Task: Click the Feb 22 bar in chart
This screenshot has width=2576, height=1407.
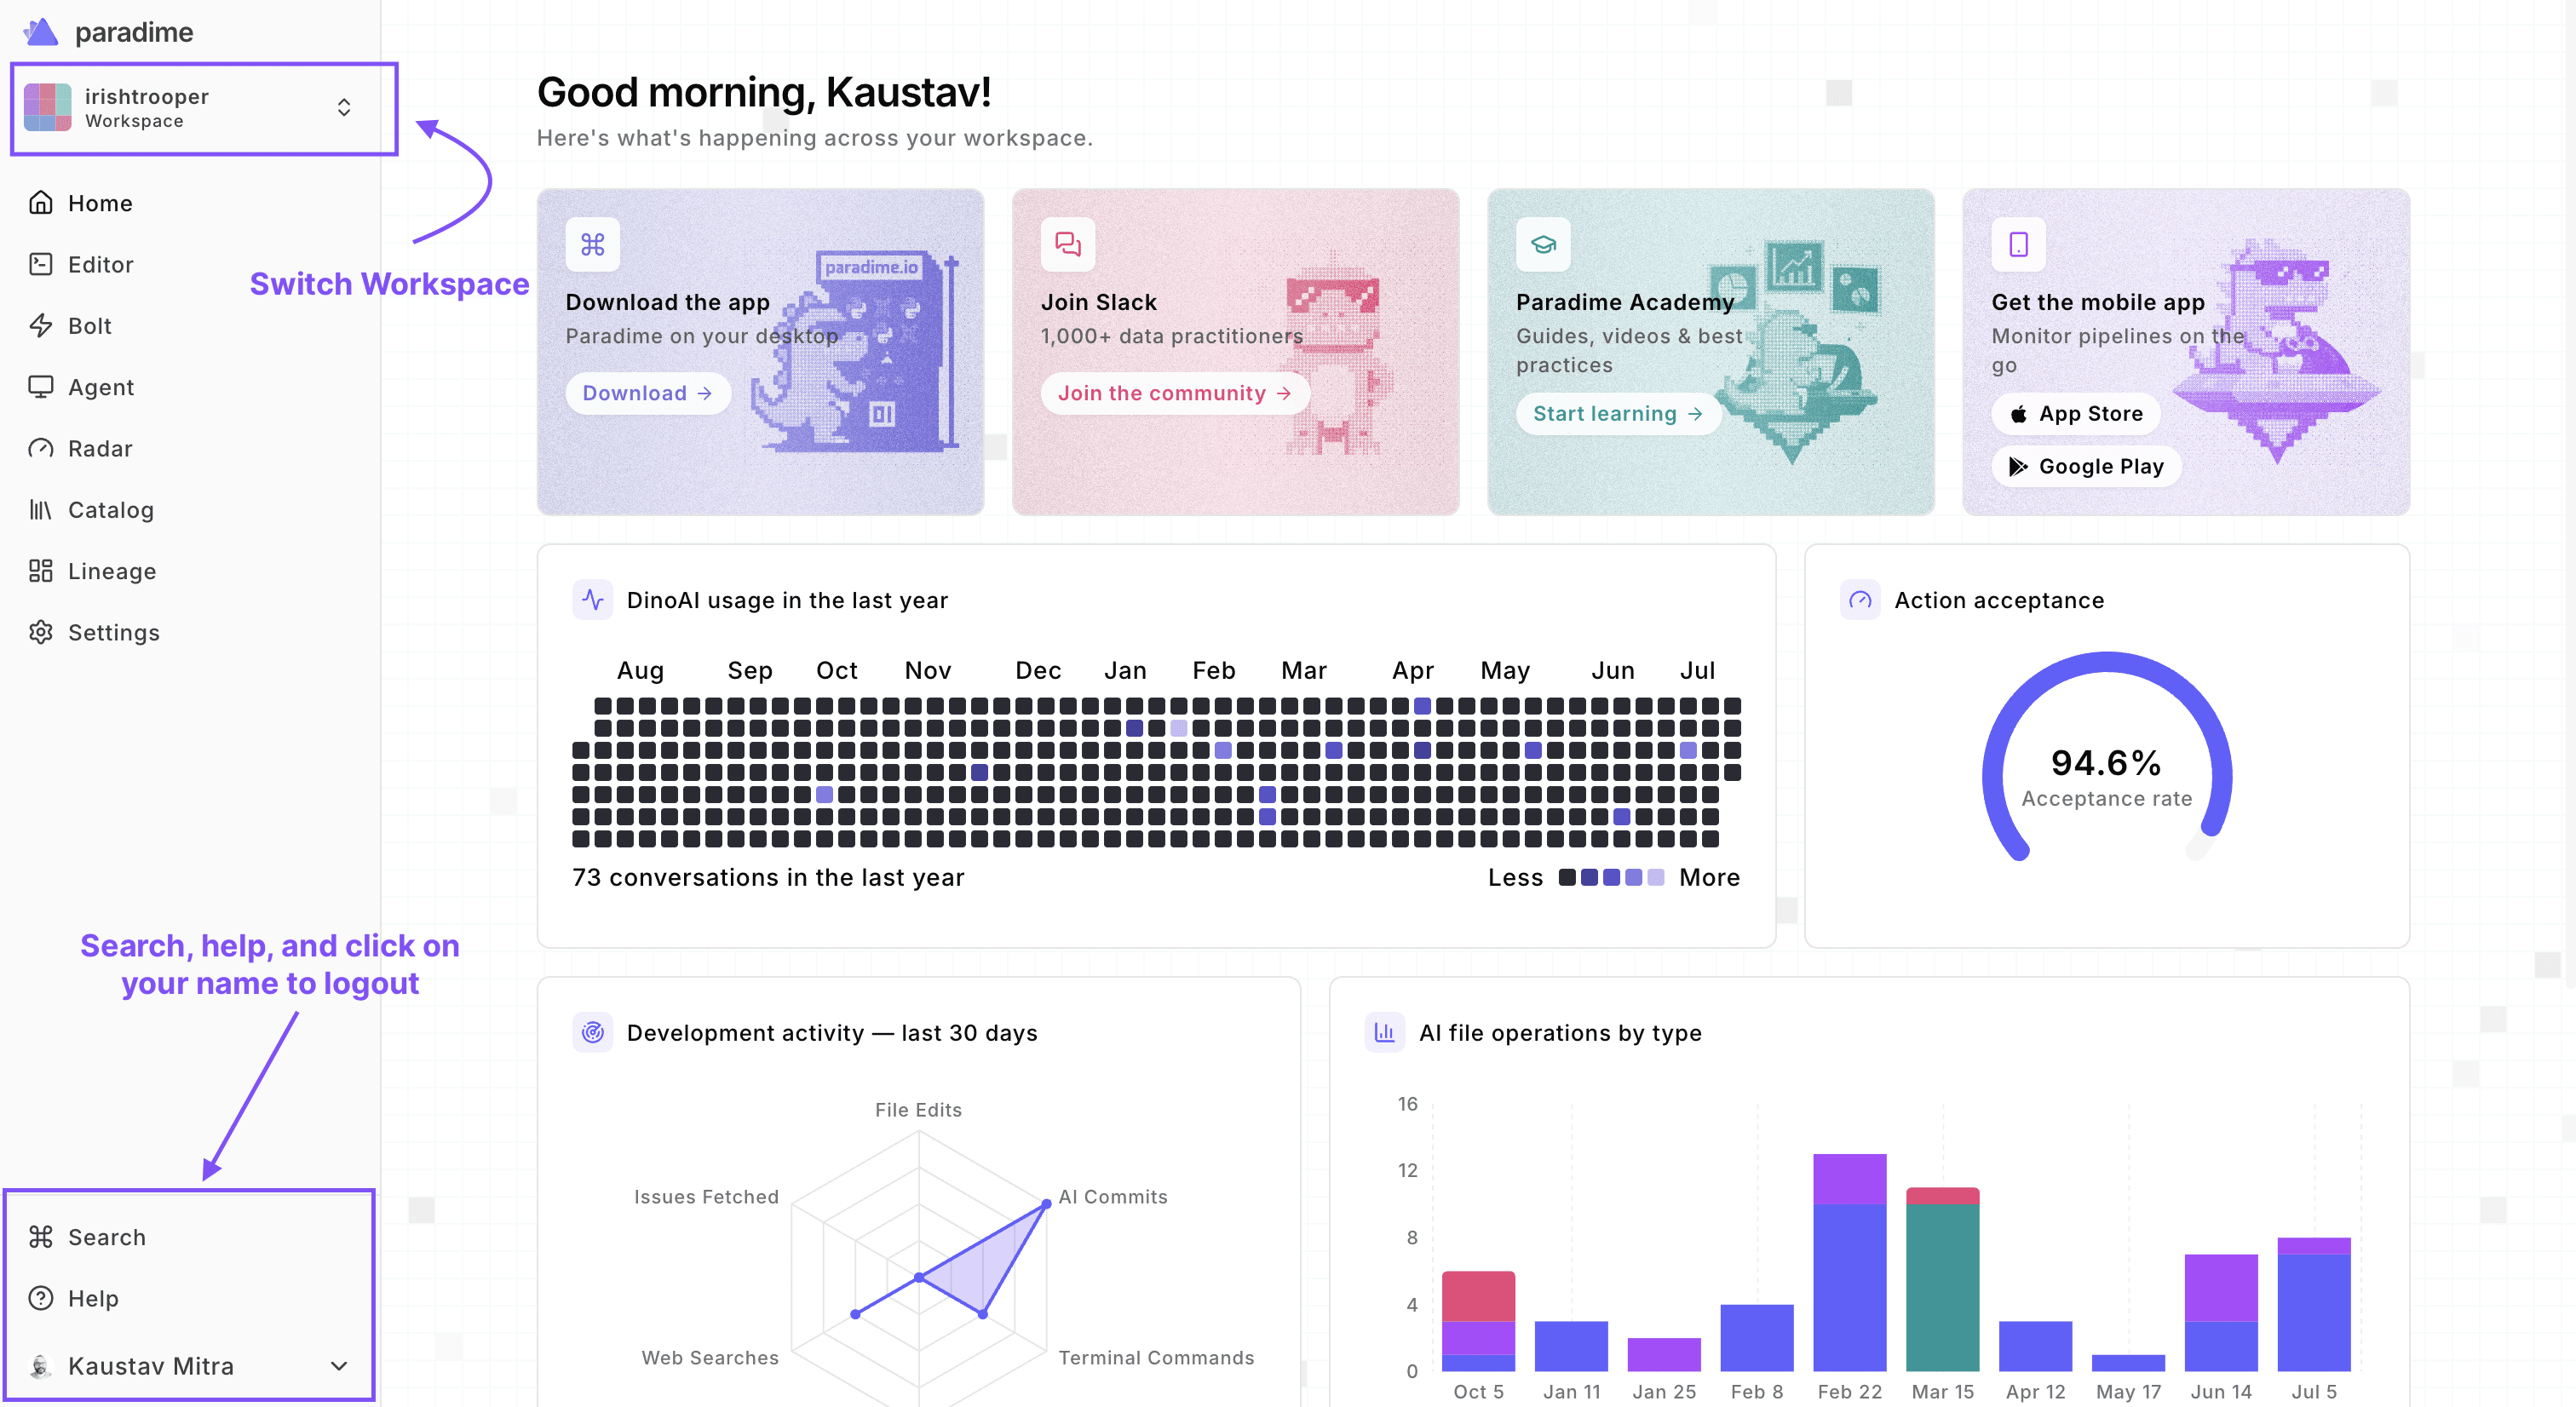Action: pyautogui.click(x=1849, y=1262)
